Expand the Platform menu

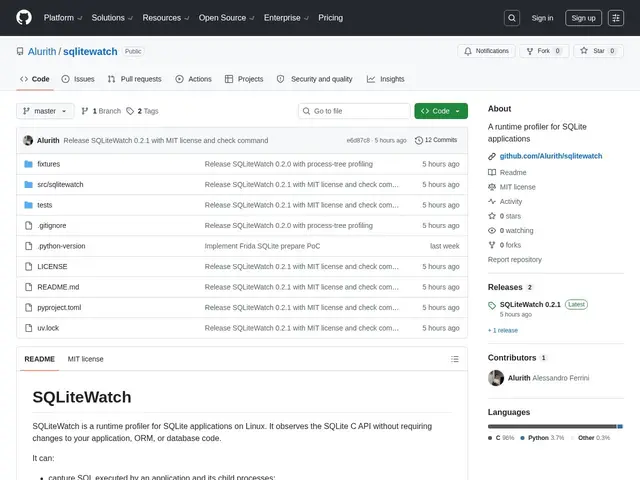pos(63,18)
